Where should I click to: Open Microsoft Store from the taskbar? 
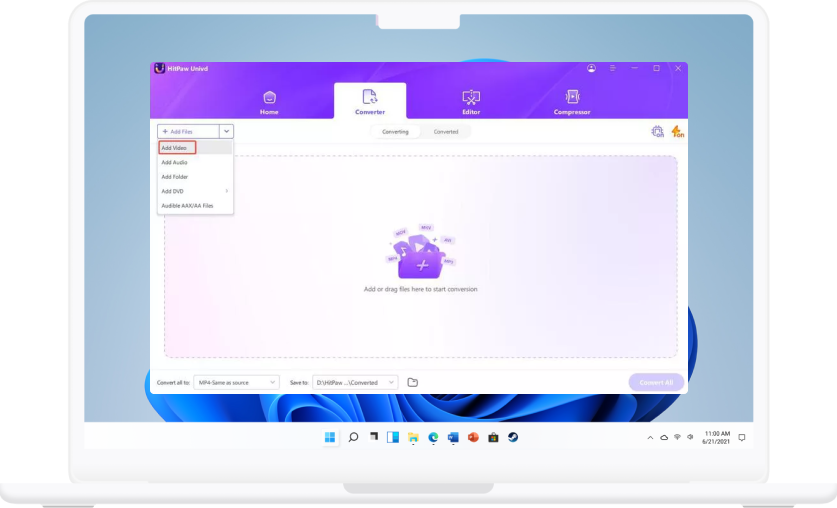point(493,438)
